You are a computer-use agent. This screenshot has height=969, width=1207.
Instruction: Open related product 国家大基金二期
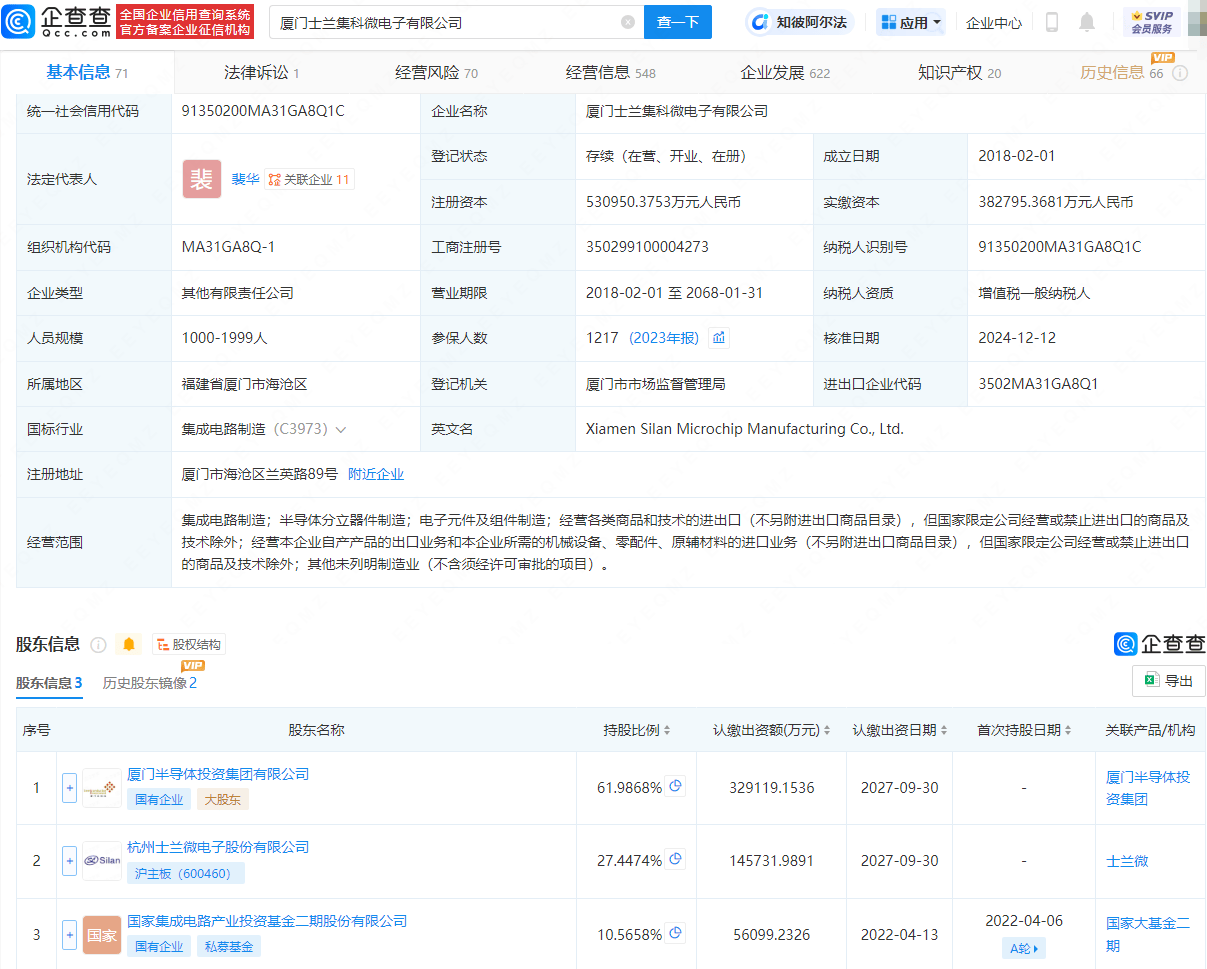tap(1148, 934)
